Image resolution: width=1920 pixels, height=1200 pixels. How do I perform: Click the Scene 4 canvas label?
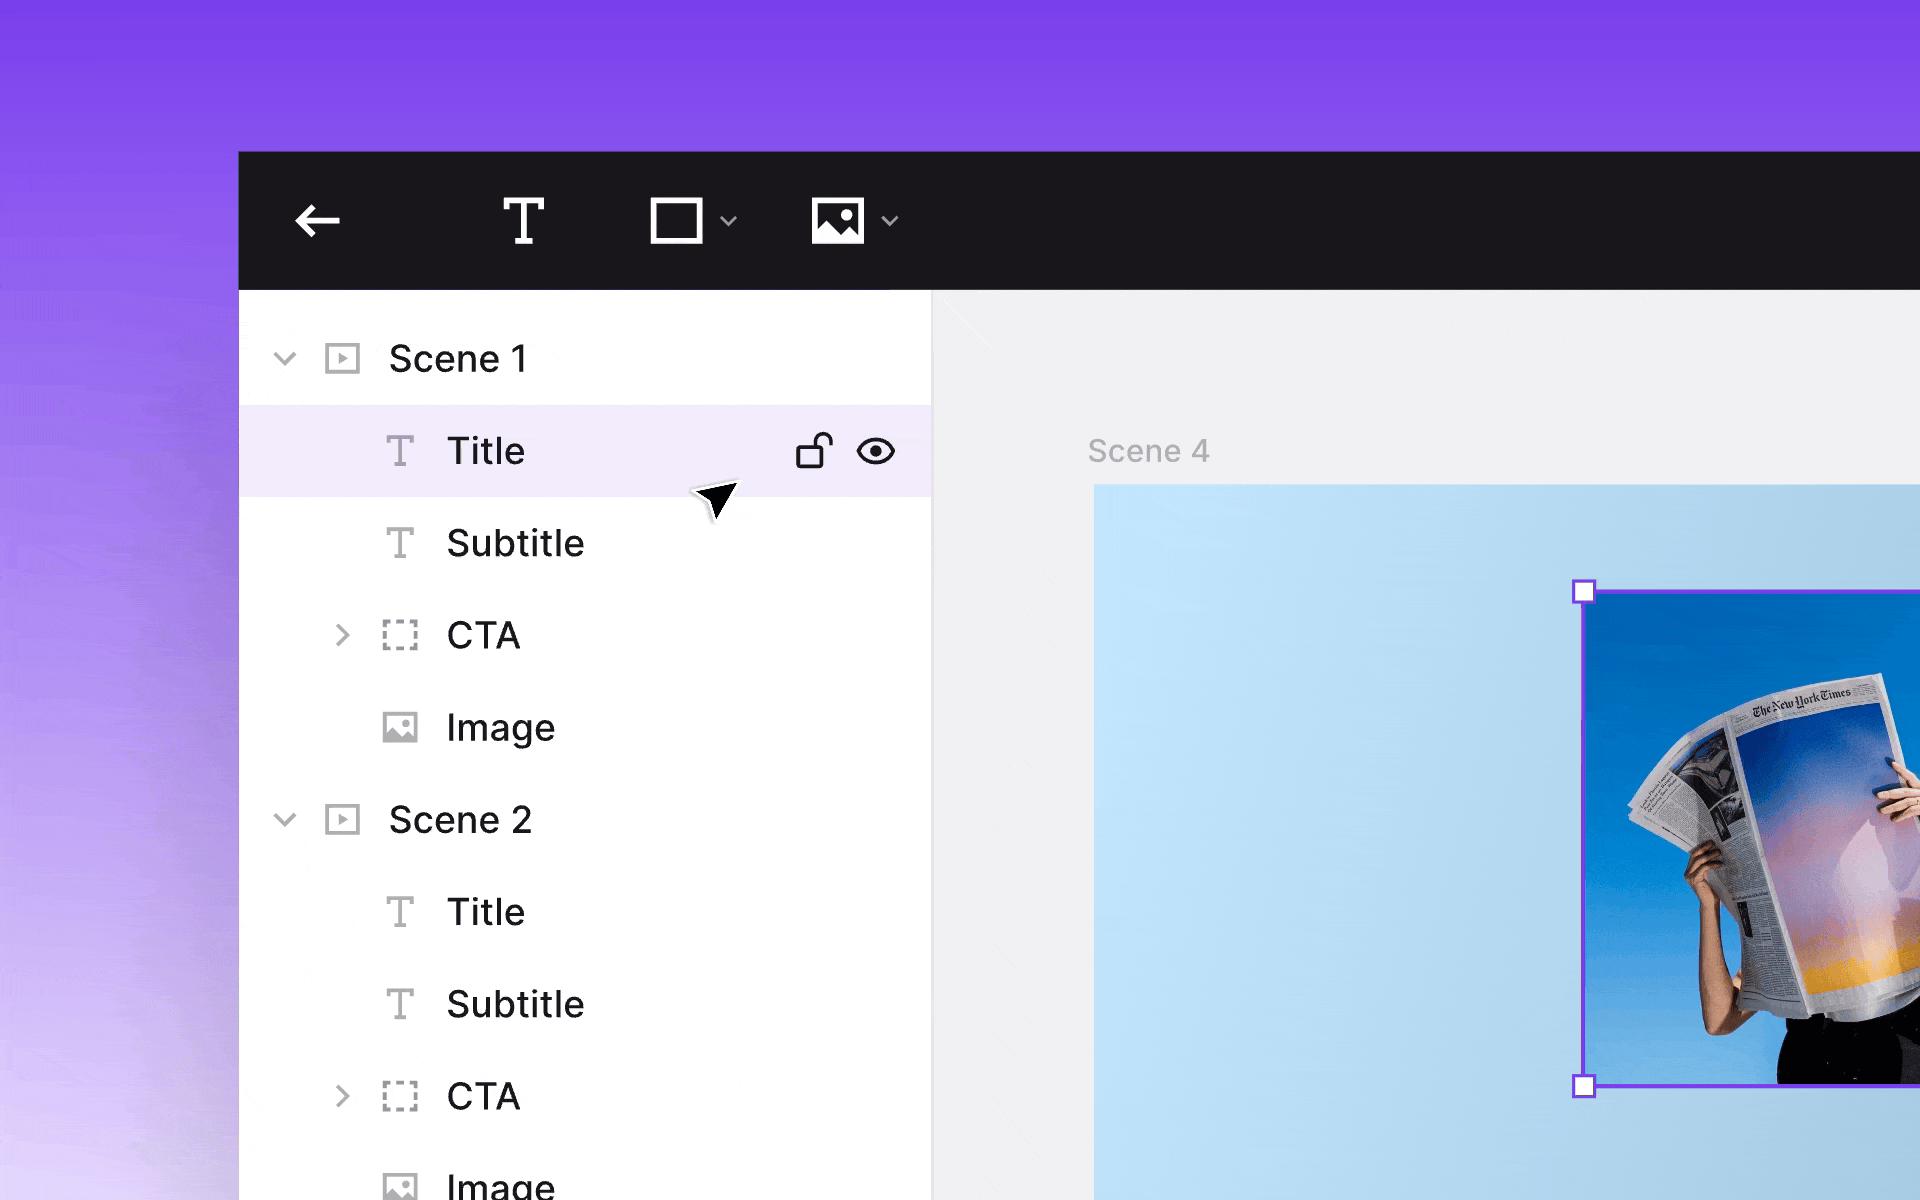pos(1148,451)
